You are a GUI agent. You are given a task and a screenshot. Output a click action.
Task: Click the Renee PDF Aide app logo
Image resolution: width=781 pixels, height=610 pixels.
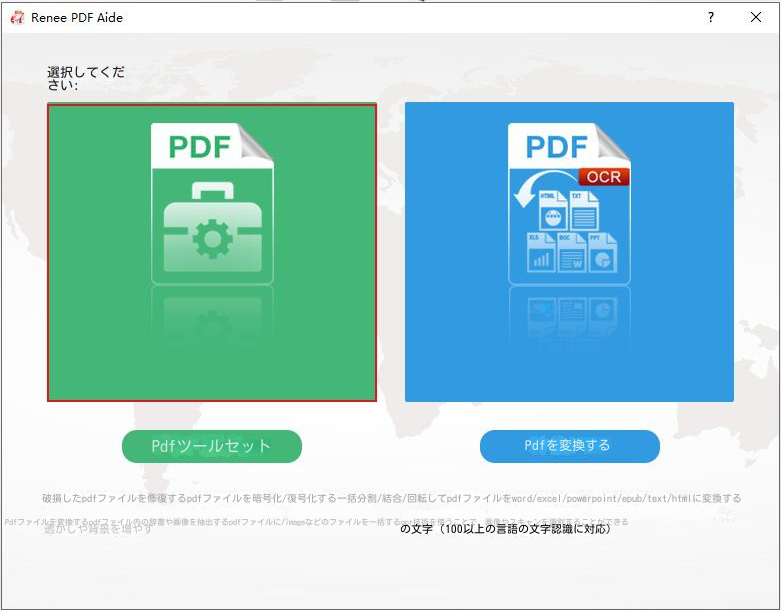(17, 17)
